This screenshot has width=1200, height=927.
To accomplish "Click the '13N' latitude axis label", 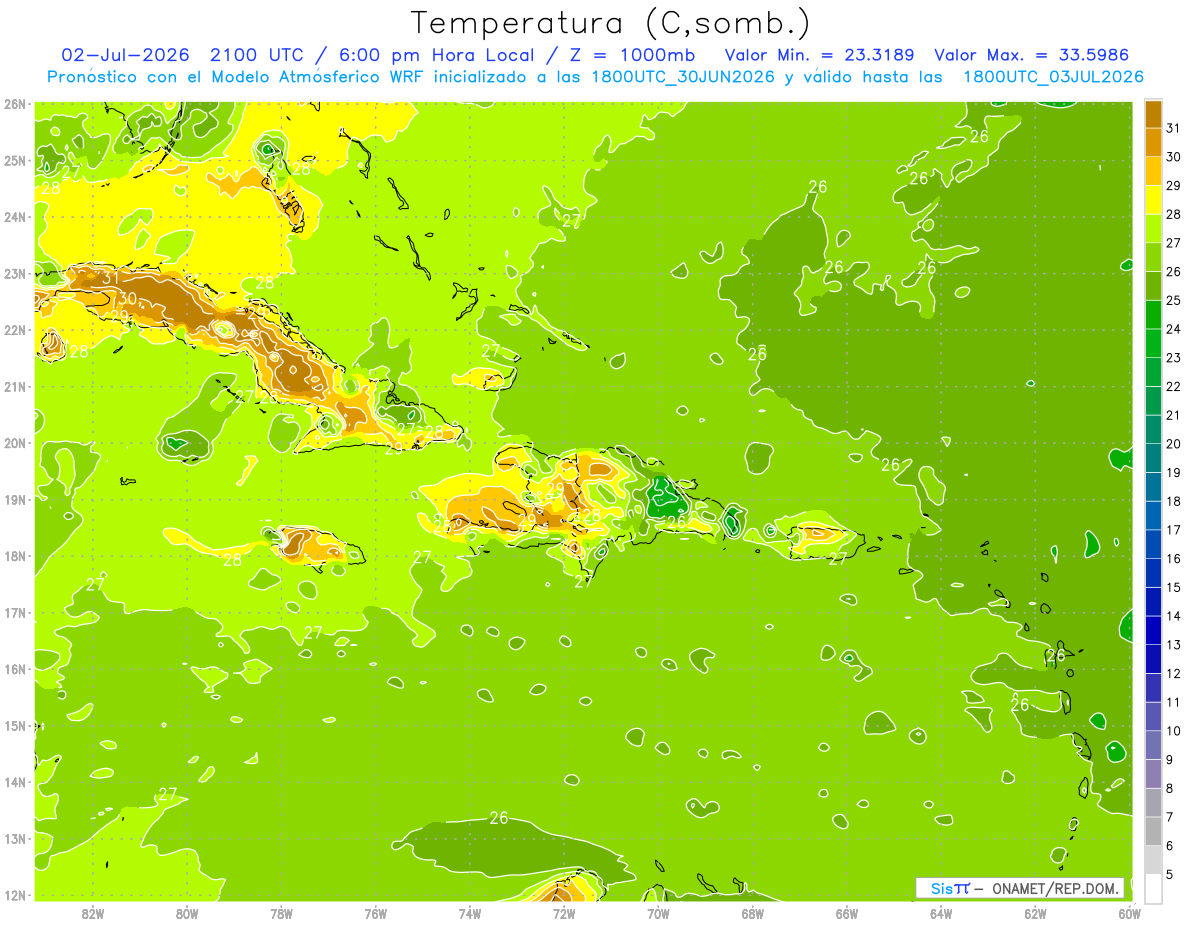I will coord(14,839).
